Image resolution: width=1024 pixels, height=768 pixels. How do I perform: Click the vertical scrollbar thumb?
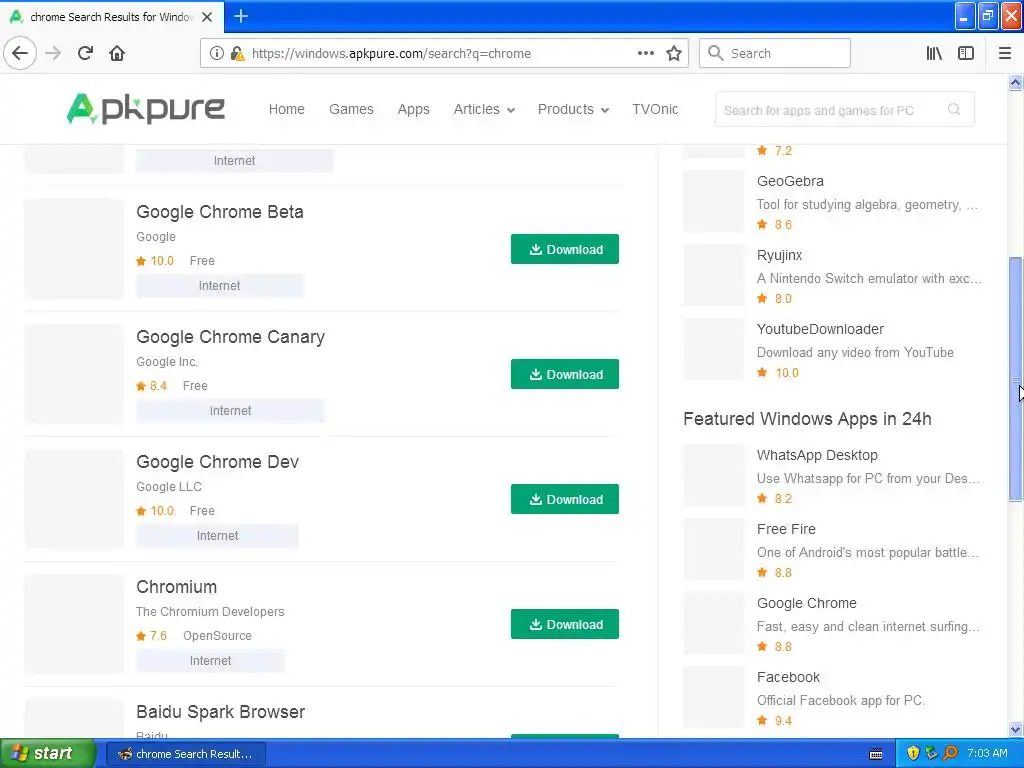[1015, 379]
